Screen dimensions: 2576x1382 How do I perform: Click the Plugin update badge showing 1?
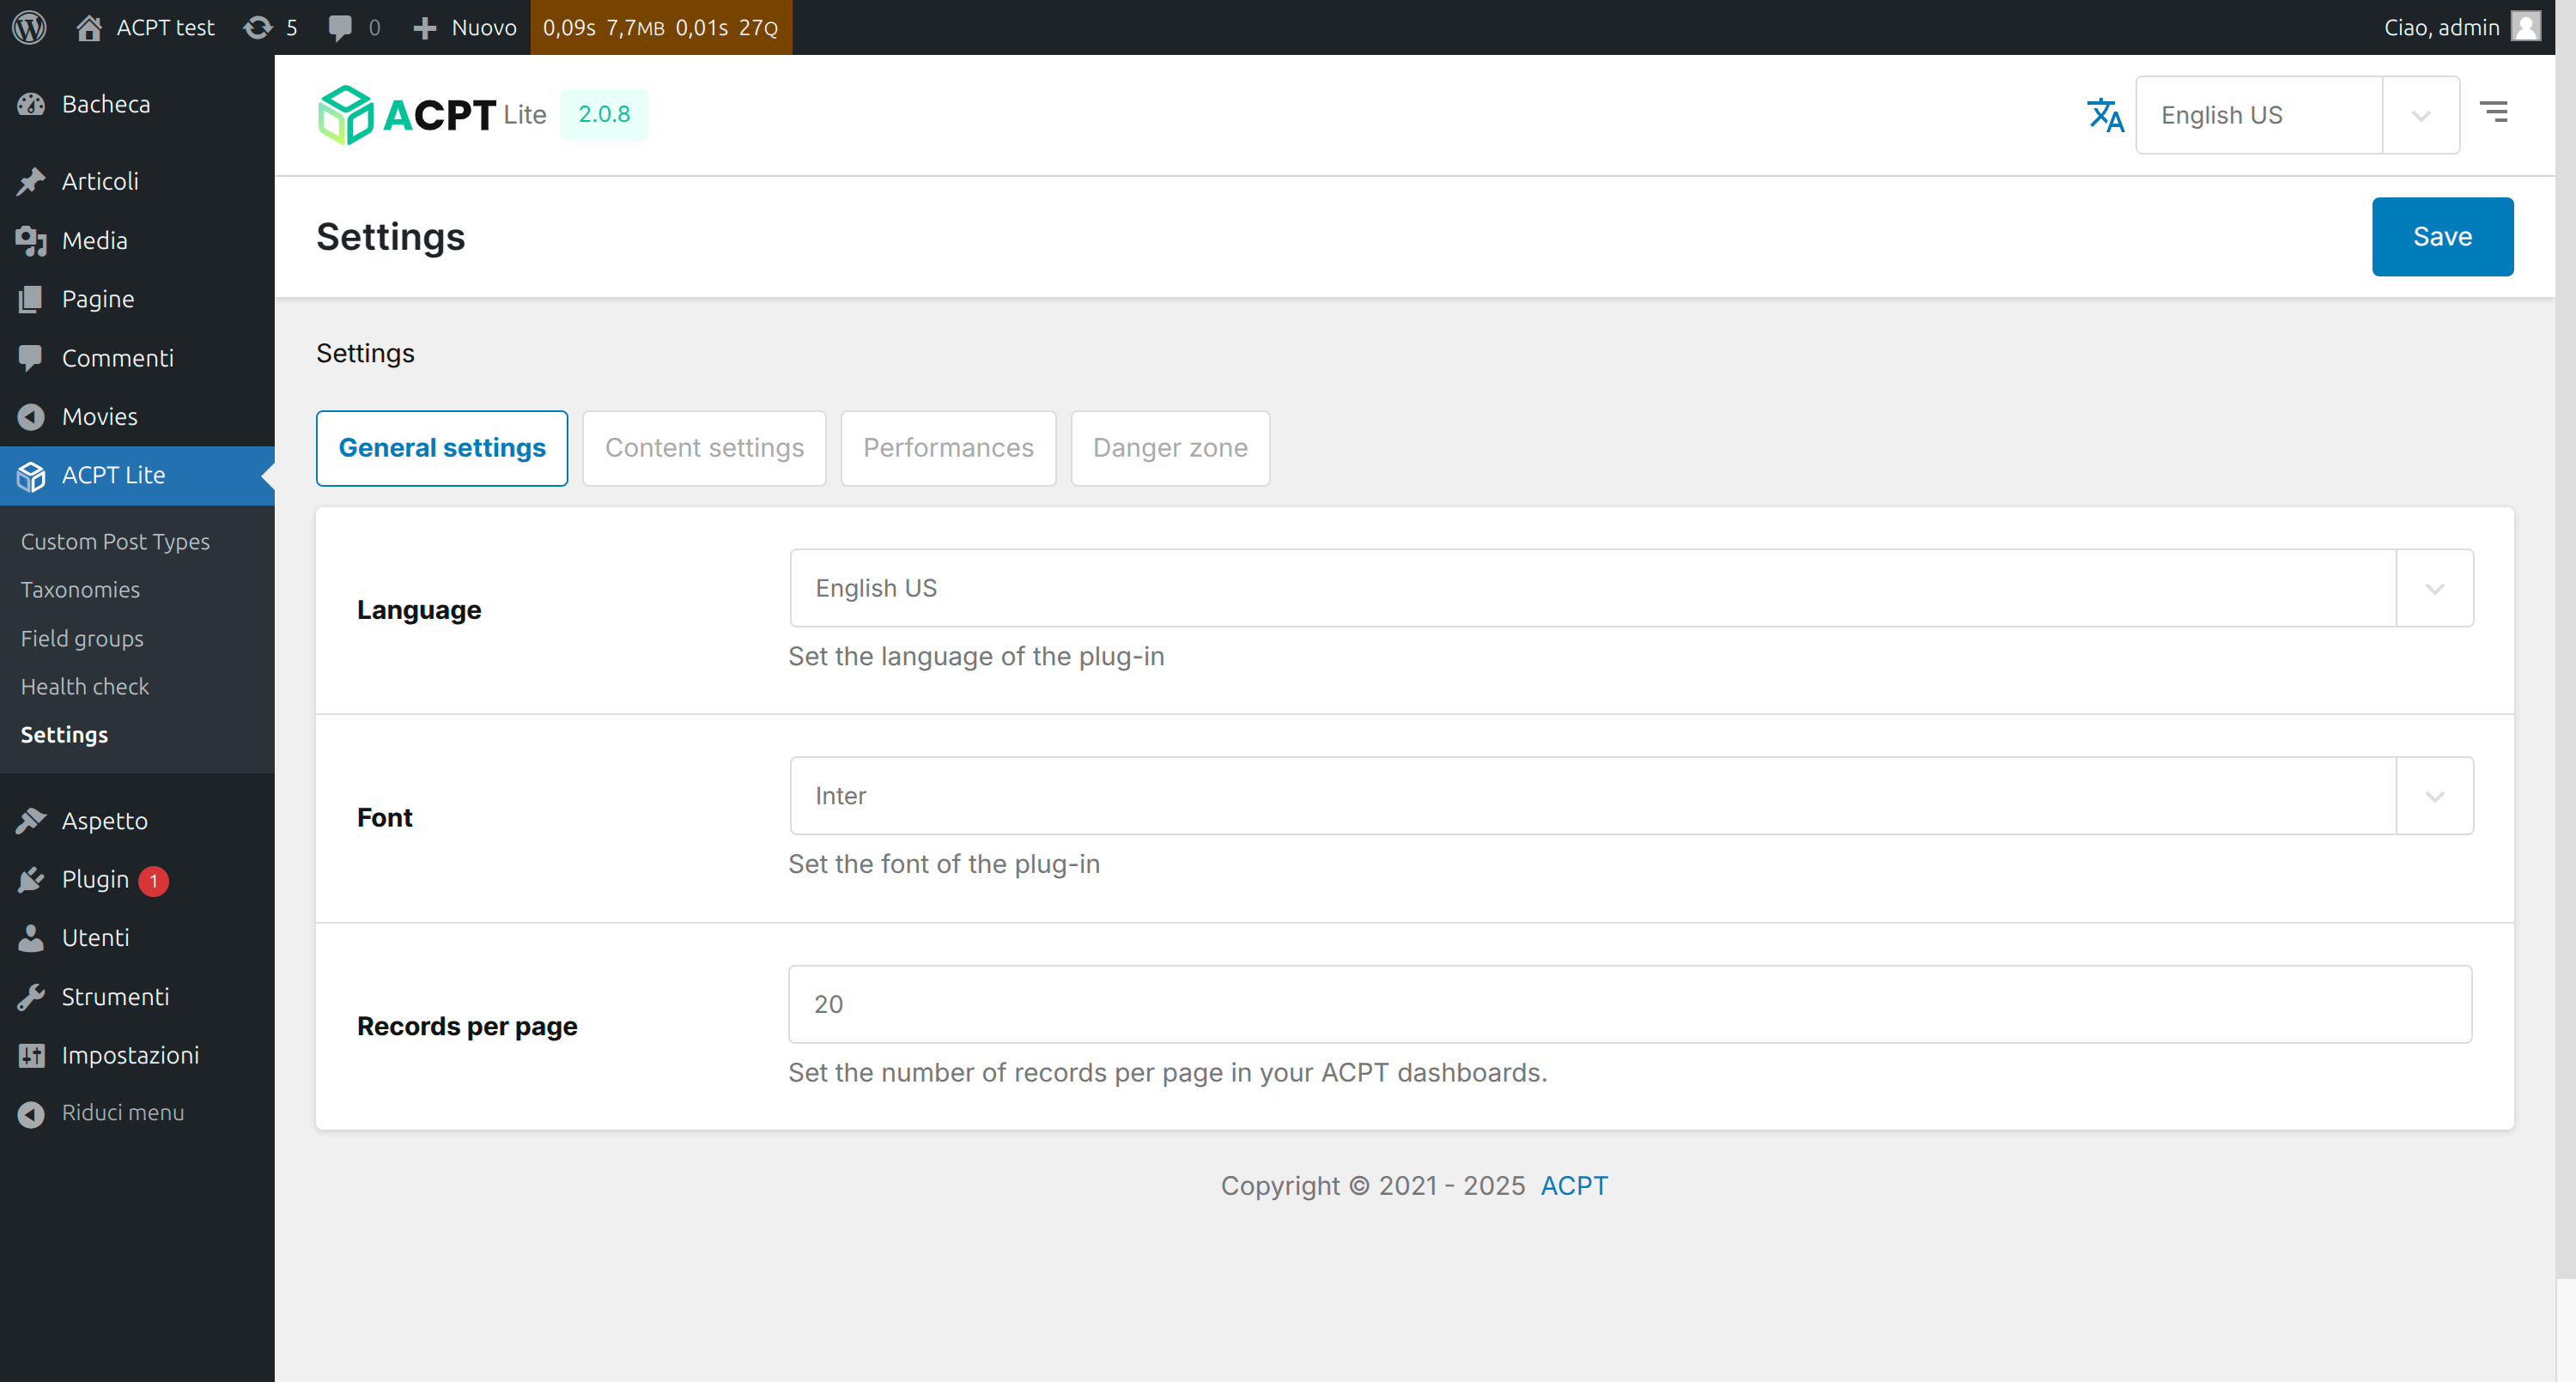[153, 881]
